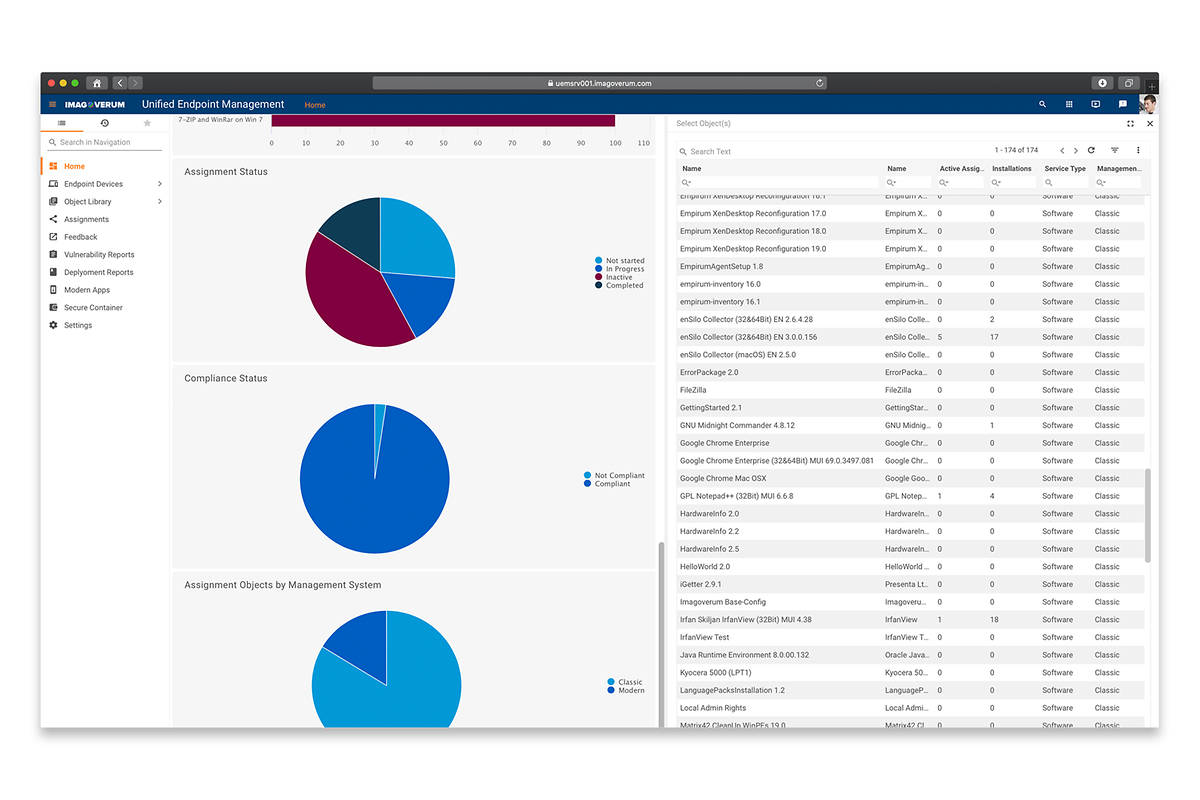The image size is (1200, 800).
Task: Open the chat feedback icon in the header
Action: coord(1122,104)
